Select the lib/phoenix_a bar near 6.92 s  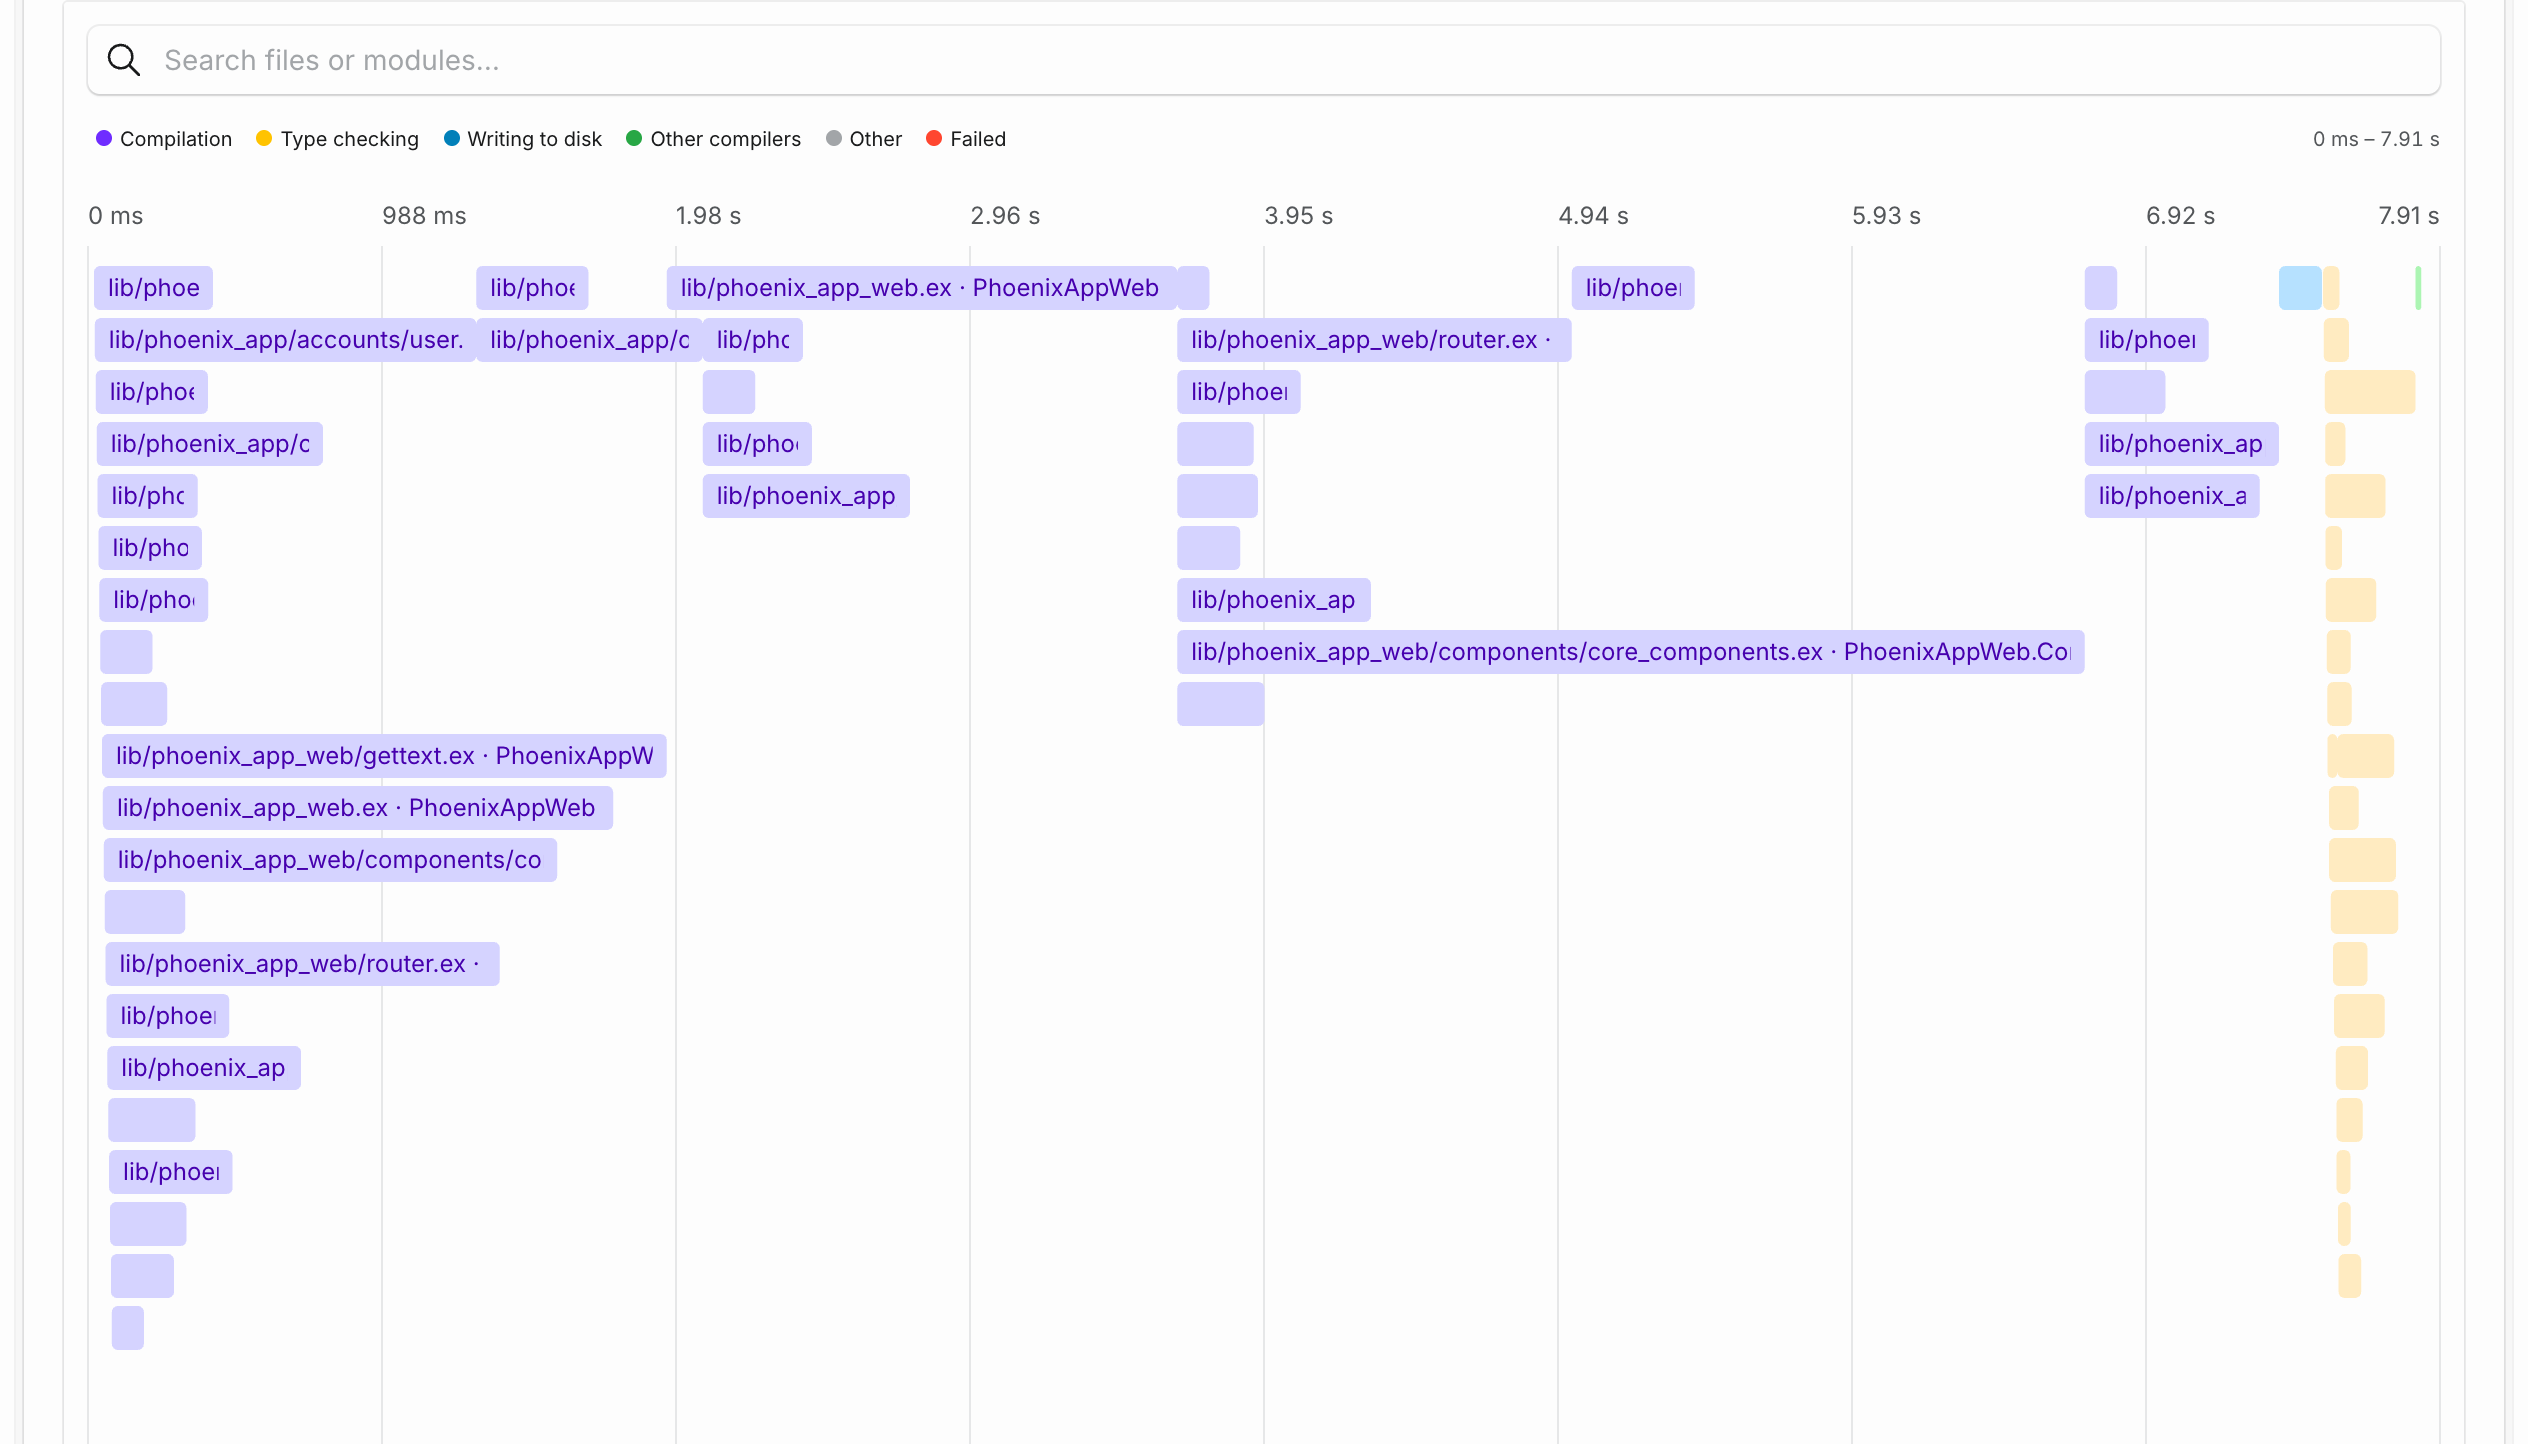[x=2172, y=496]
